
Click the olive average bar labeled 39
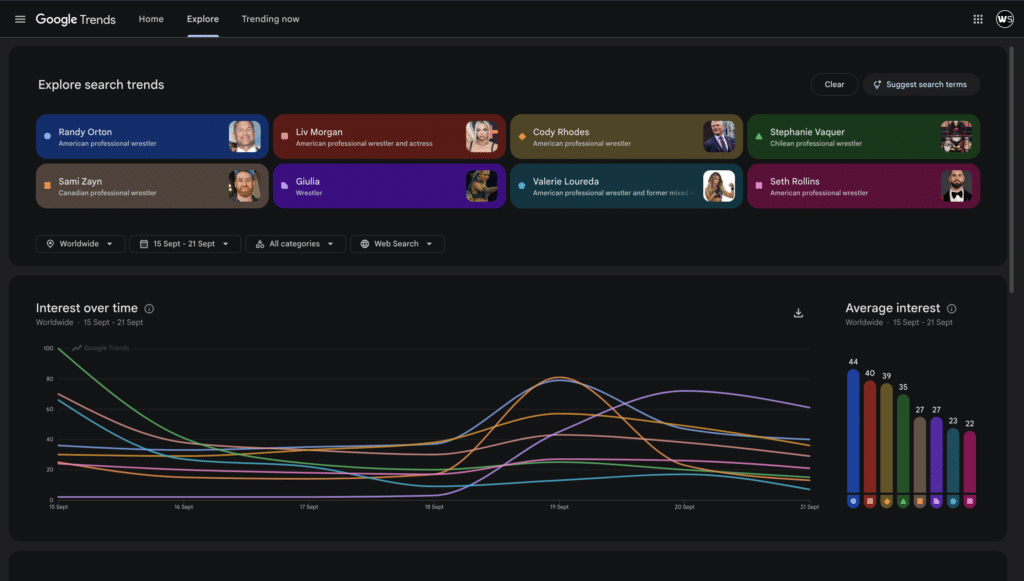(x=886, y=438)
